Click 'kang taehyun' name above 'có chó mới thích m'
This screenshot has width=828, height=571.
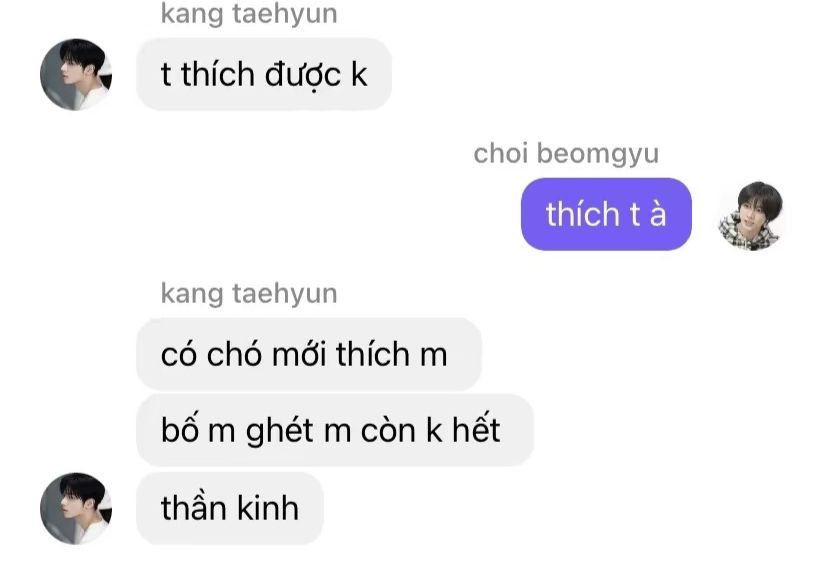point(249,293)
